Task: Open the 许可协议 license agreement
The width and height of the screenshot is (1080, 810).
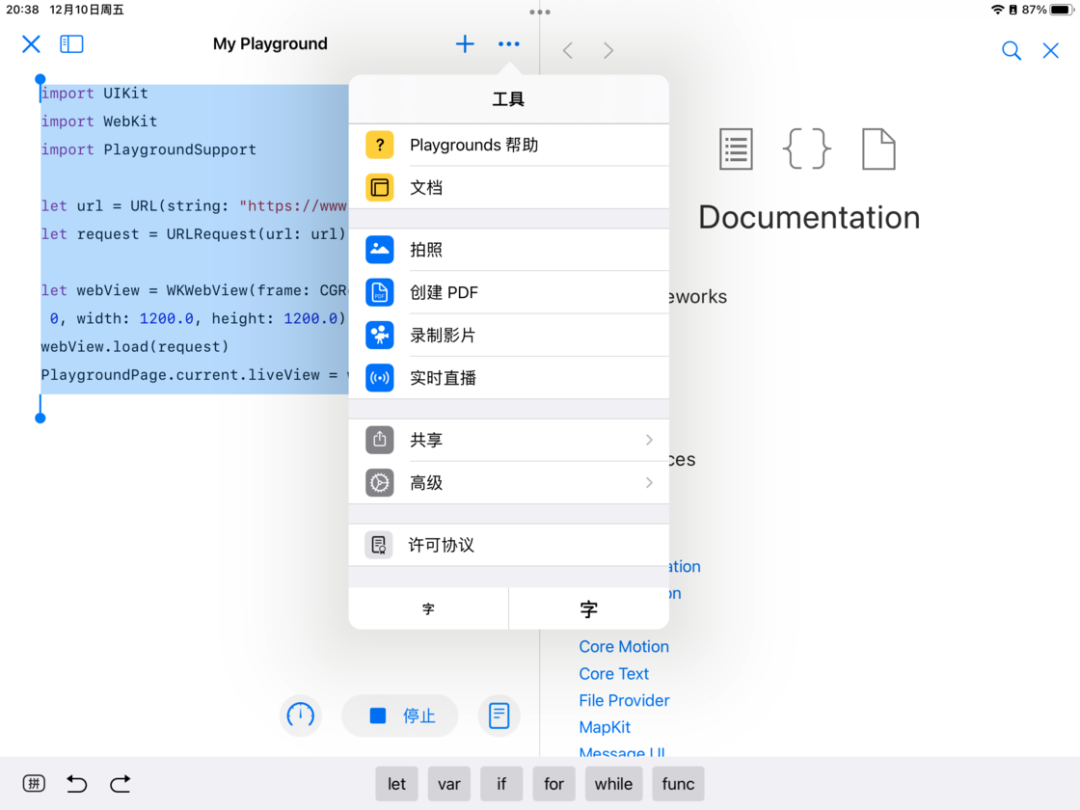Action: pos(508,546)
